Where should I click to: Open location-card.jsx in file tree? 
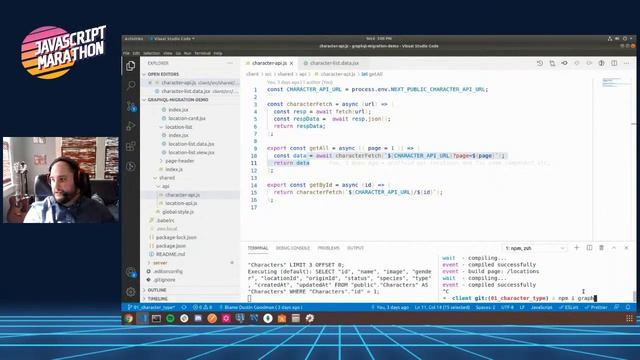[187, 118]
